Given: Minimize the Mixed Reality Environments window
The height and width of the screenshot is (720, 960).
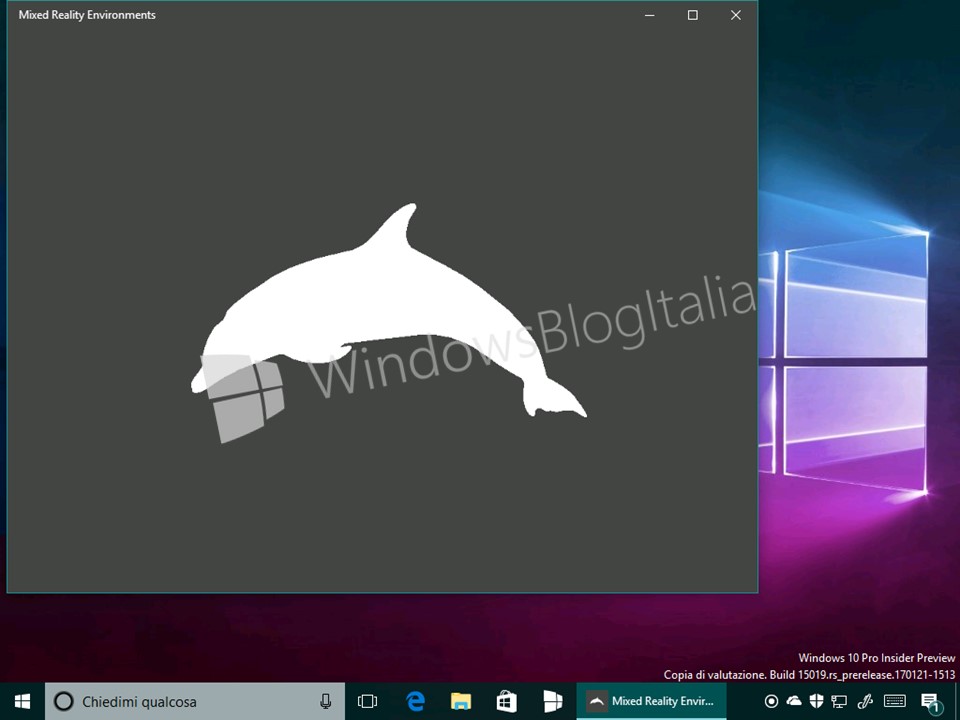Looking at the screenshot, I should point(650,15).
